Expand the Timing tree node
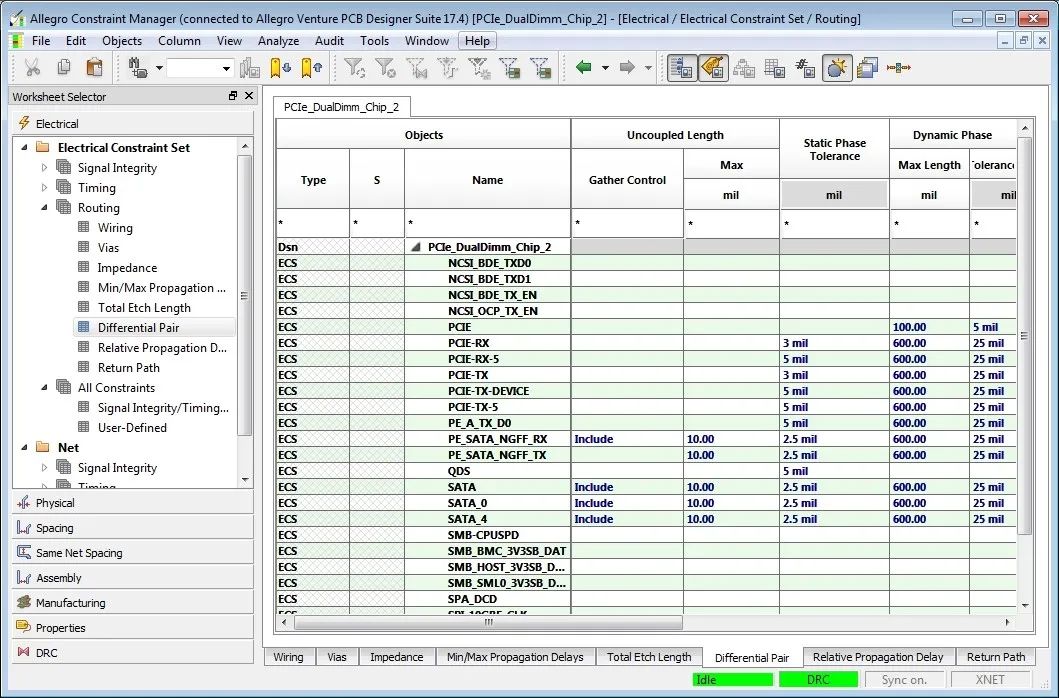 click(45, 187)
